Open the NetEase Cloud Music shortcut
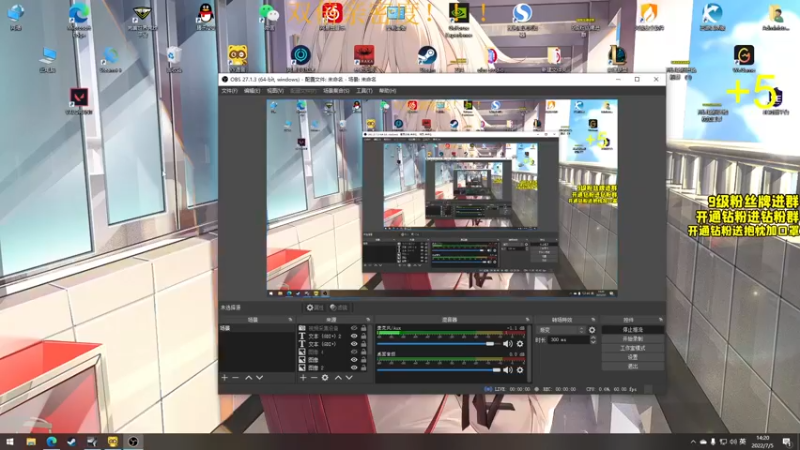 click(x=332, y=15)
